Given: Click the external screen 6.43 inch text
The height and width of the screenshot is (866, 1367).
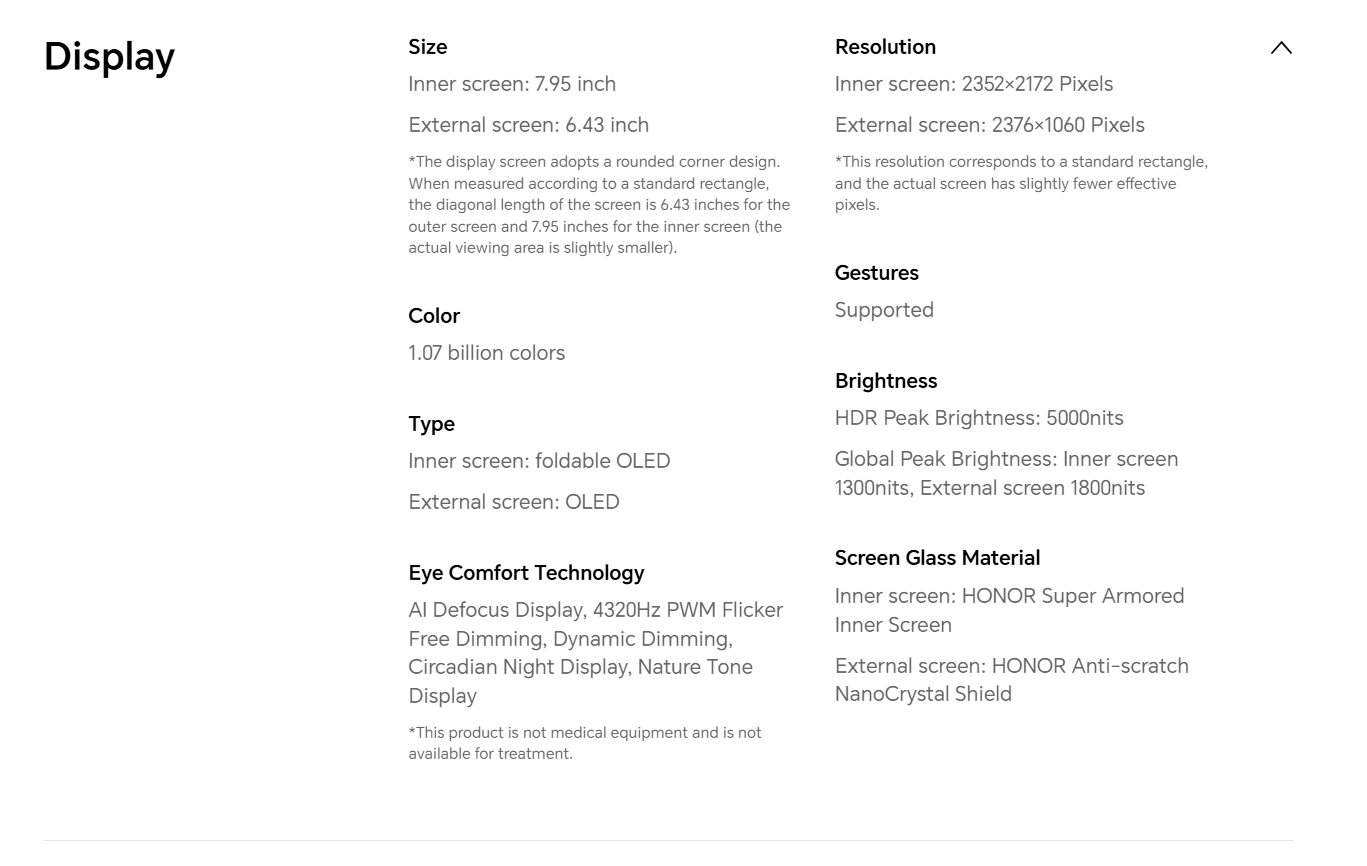Looking at the screenshot, I should pos(528,125).
